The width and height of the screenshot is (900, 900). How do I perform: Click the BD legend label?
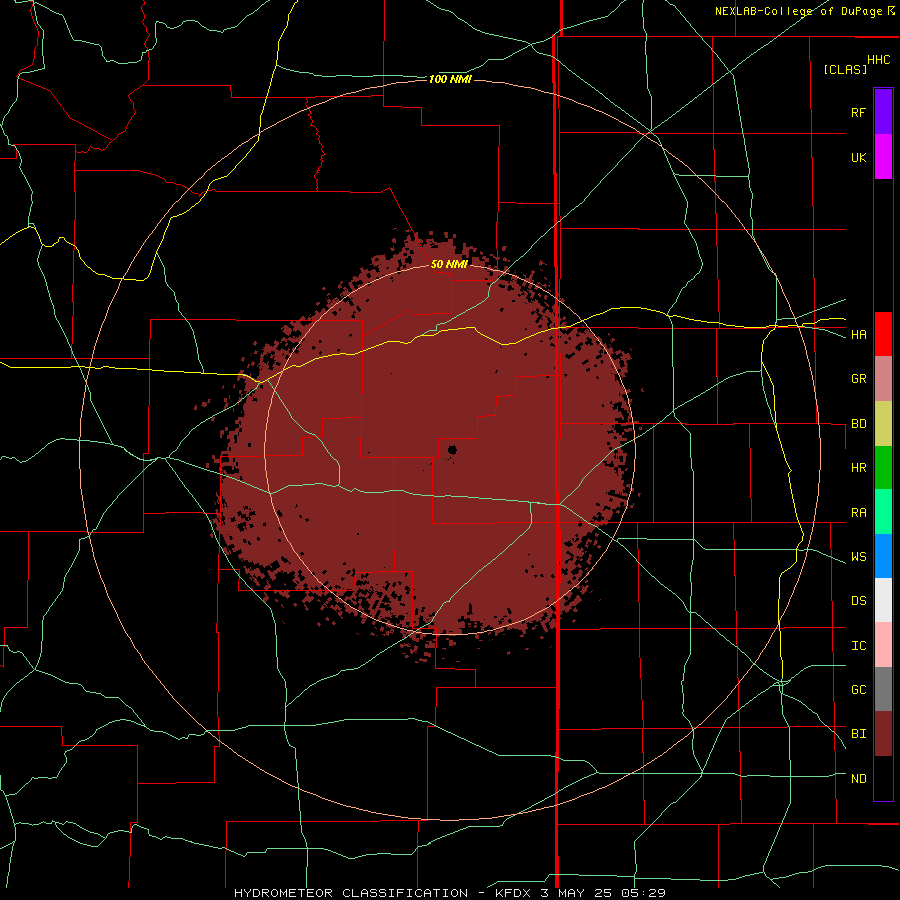pyautogui.click(x=858, y=424)
